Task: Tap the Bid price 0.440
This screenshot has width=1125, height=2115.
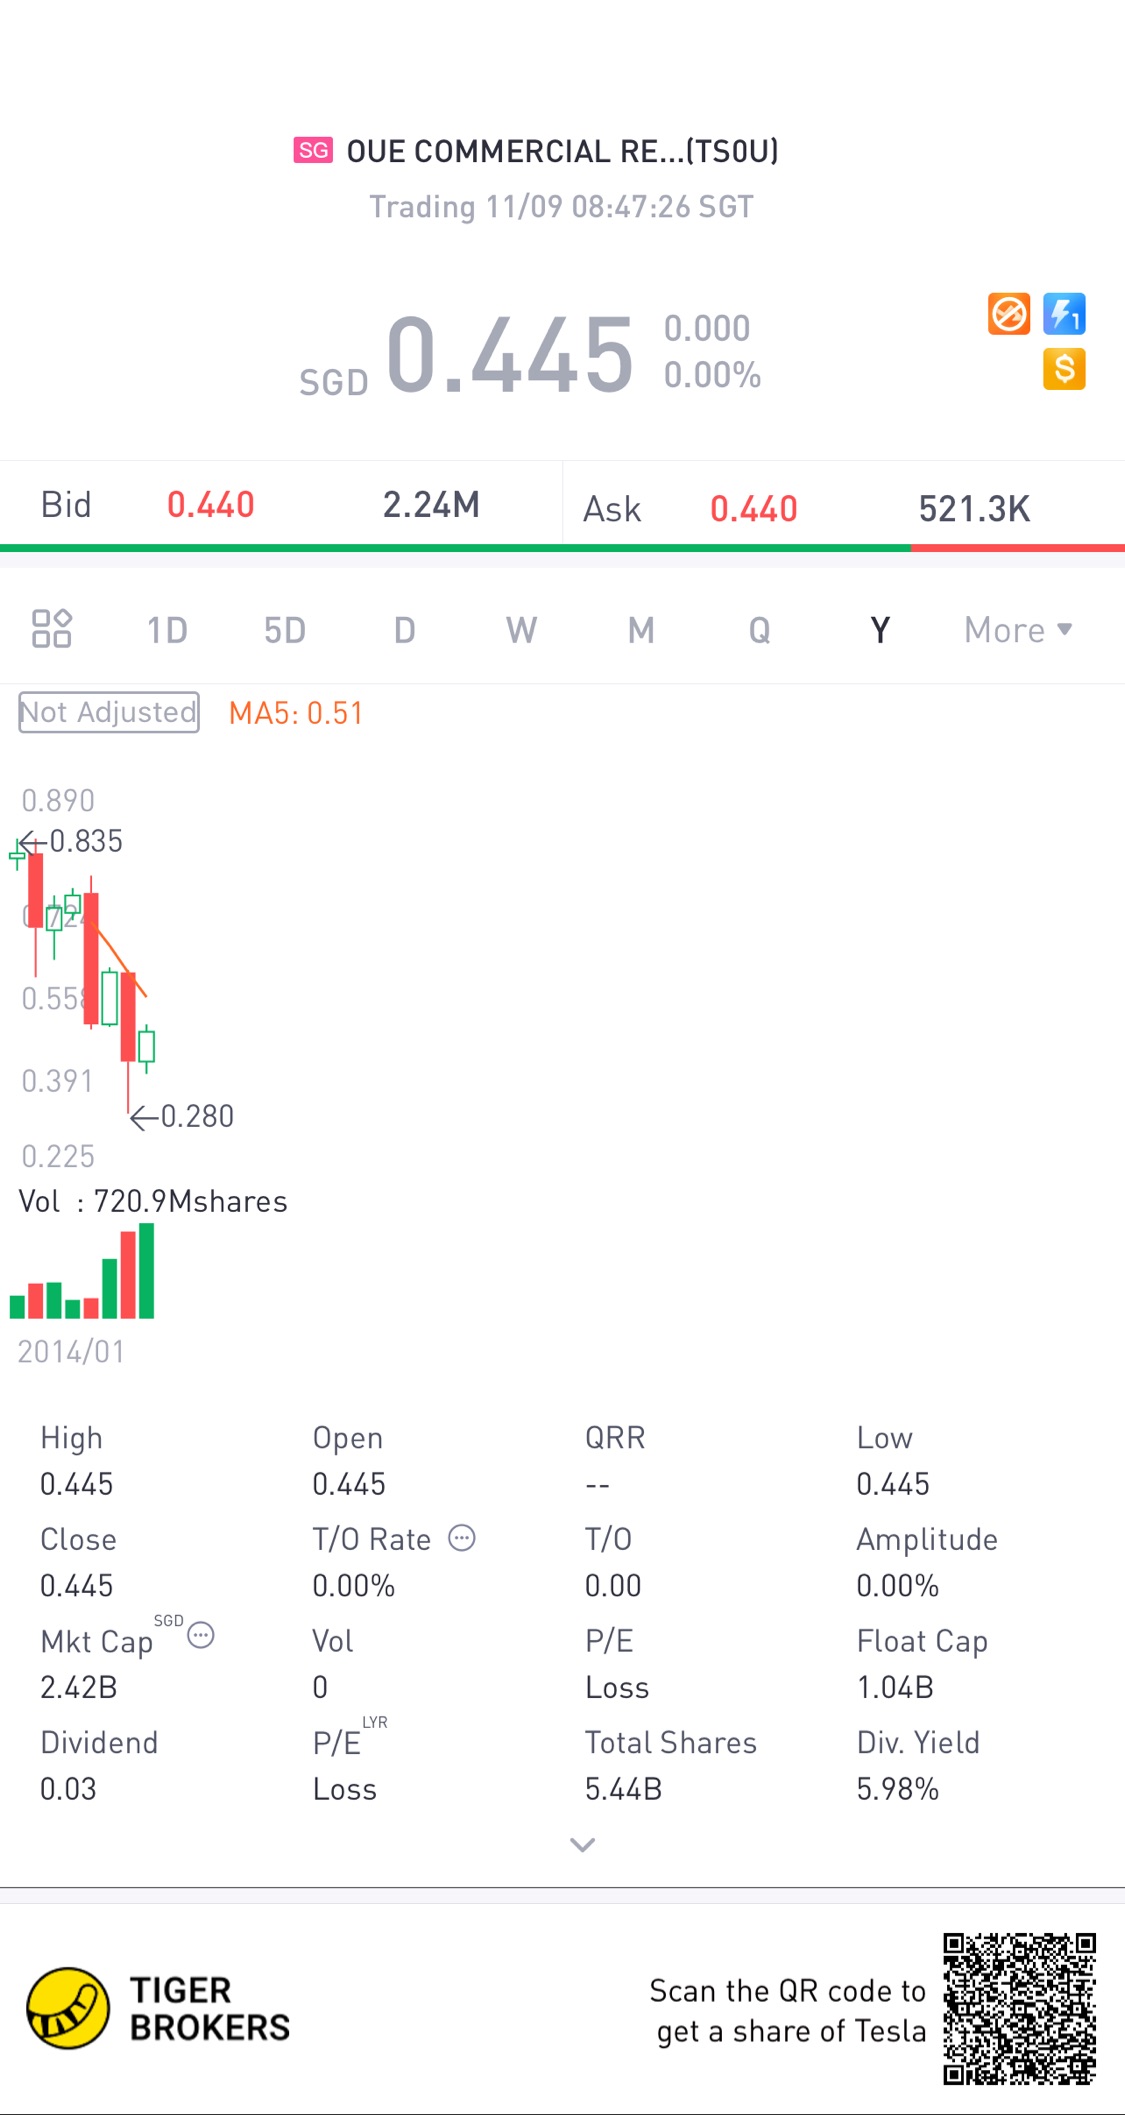Action: tap(211, 505)
